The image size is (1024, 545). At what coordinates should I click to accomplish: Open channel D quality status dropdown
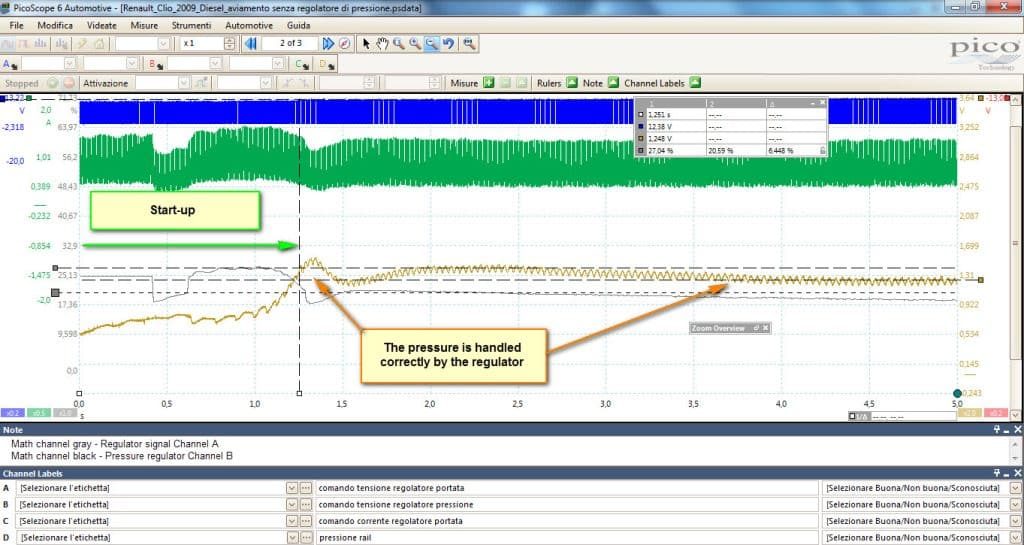point(1015,538)
